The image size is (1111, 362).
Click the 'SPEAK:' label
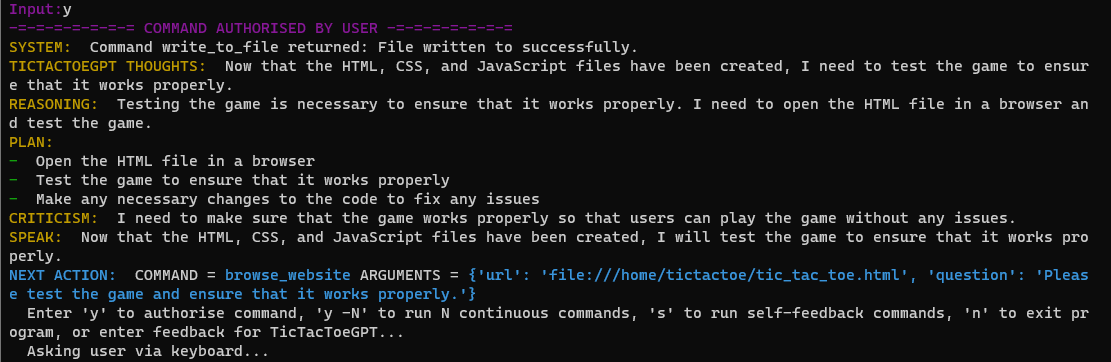pos(36,236)
